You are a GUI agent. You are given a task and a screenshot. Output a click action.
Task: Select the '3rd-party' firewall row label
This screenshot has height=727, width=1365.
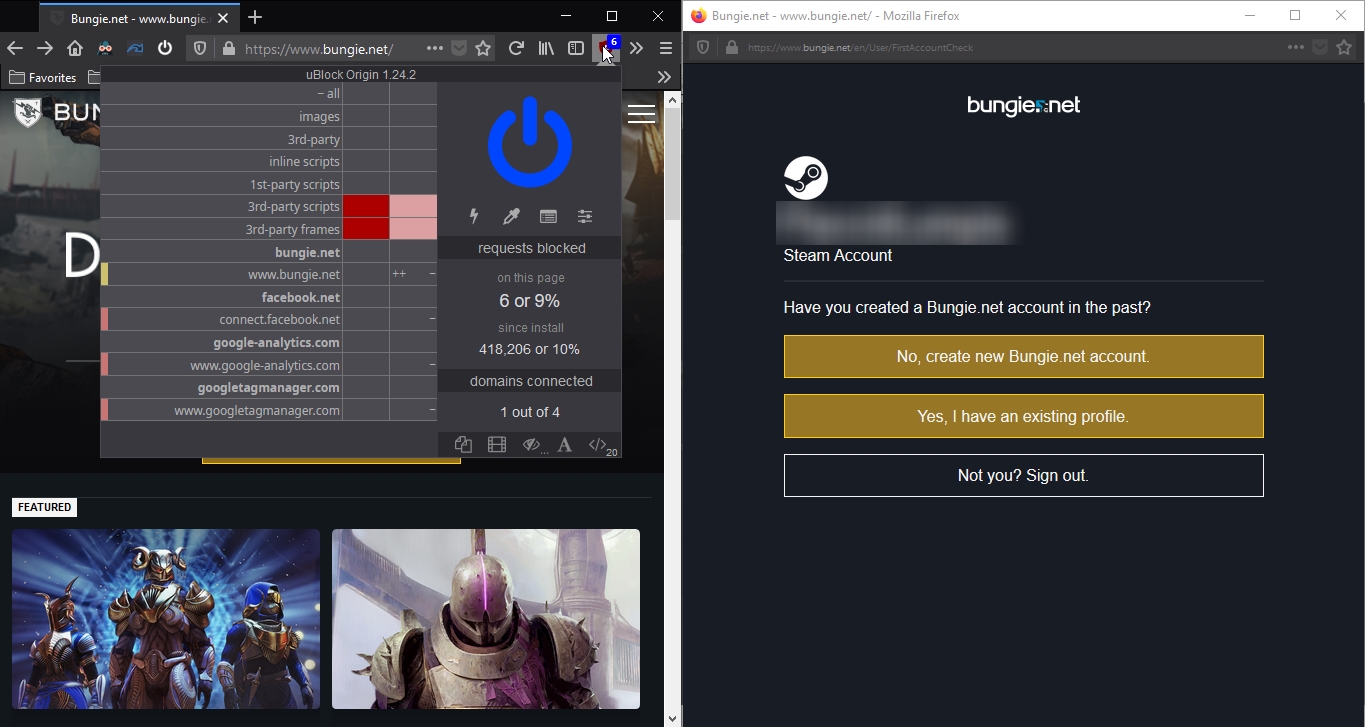click(x=314, y=139)
